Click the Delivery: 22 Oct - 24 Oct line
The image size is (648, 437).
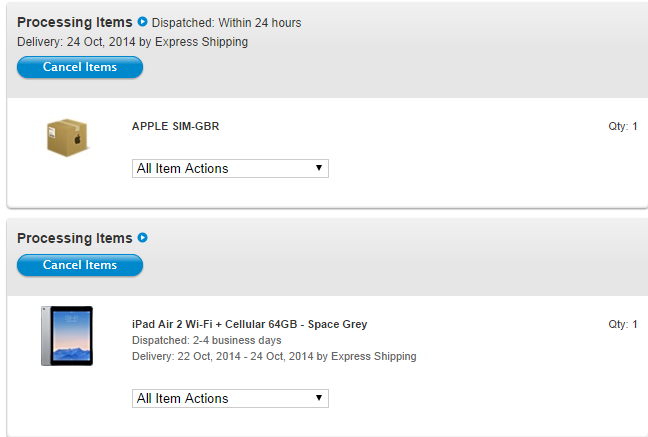pos(274,356)
